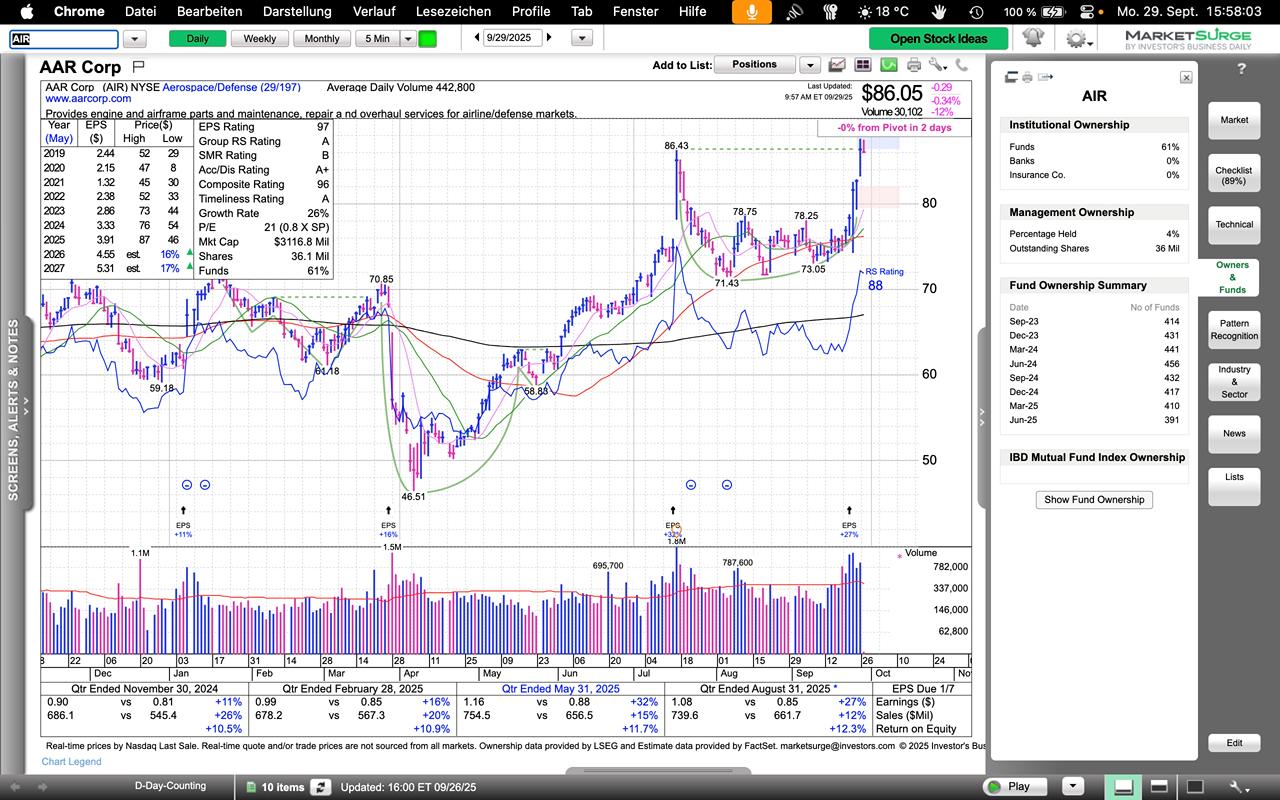The height and width of the screenshot is (800, 1280).
Task: Open the www.aarcorp.com link
Action: click(88, 99)
